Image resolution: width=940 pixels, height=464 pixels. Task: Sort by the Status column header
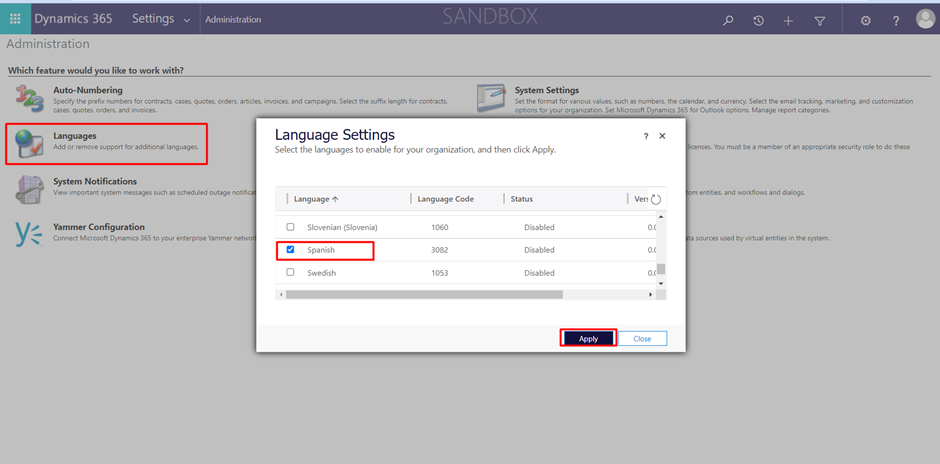click(522, 199)
